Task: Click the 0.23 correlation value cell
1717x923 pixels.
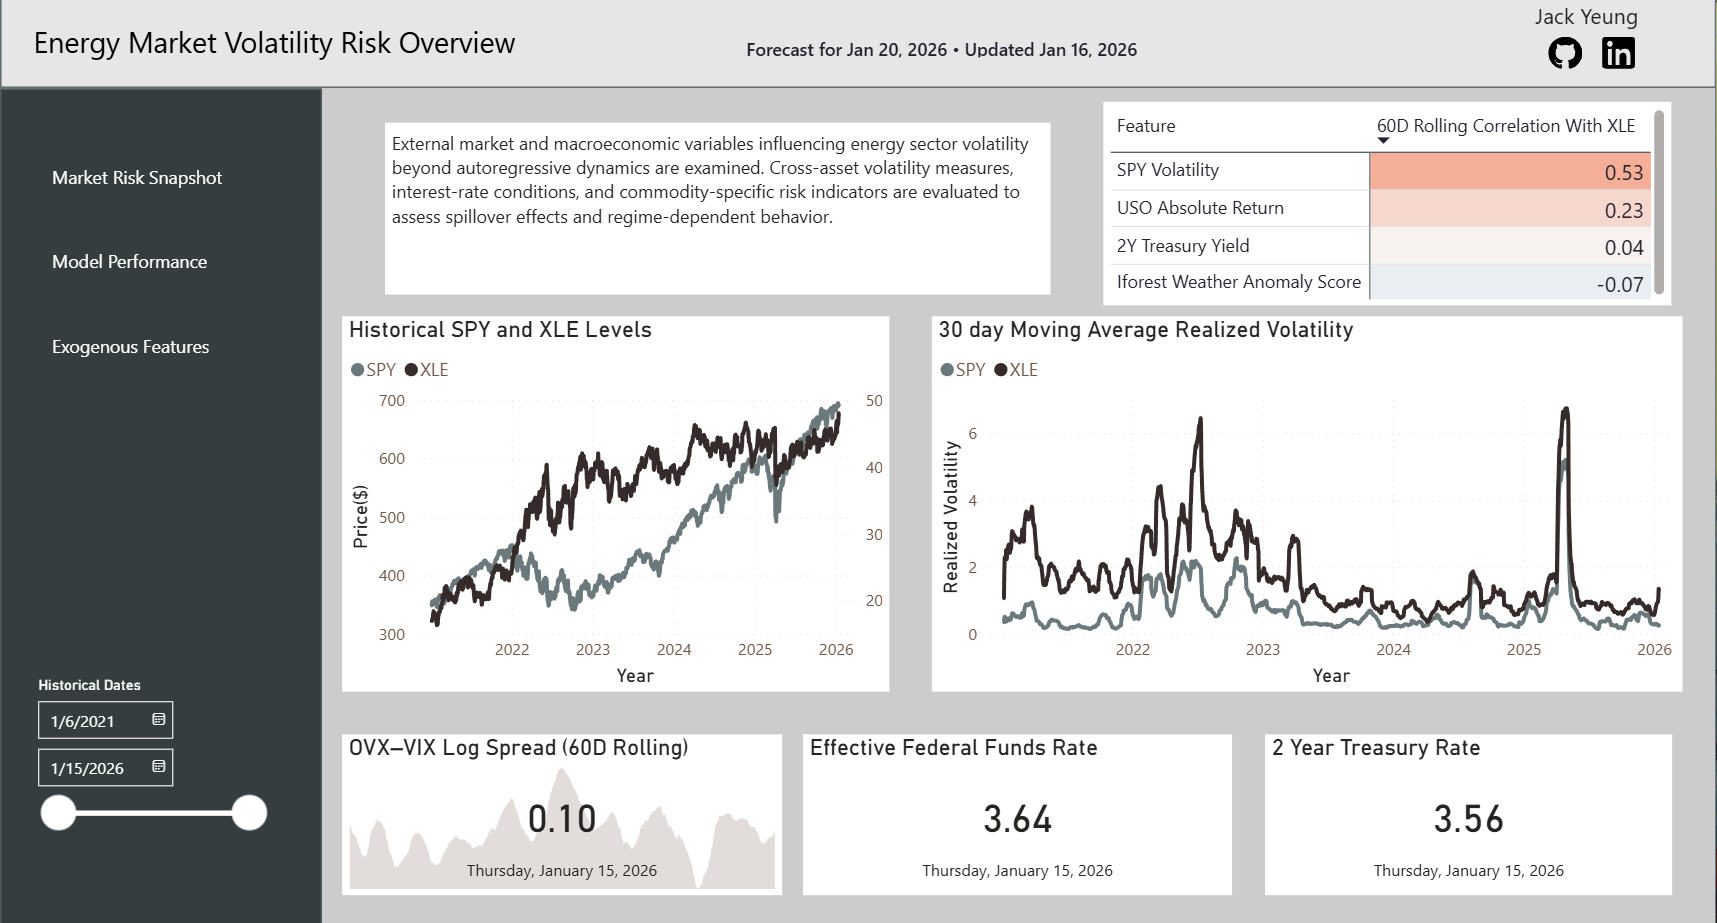Action: [1510, 209]
